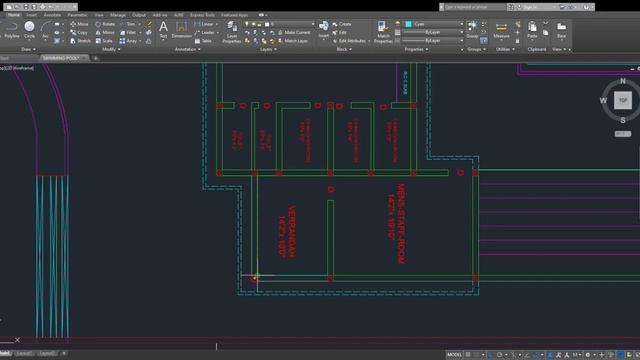
Task: Click N on the ViewCube compass
Action: pos(623,81)
